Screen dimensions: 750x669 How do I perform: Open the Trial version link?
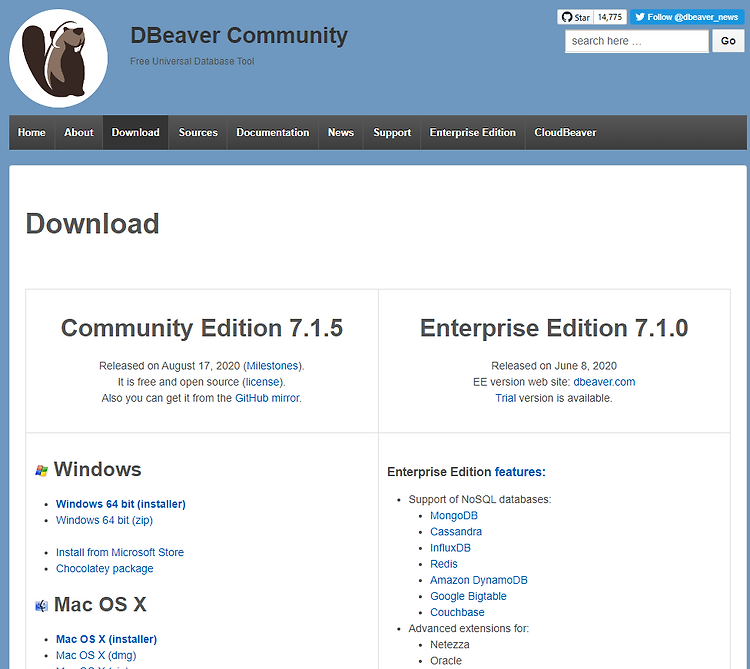pyautogui.click(x=506, y=398)
